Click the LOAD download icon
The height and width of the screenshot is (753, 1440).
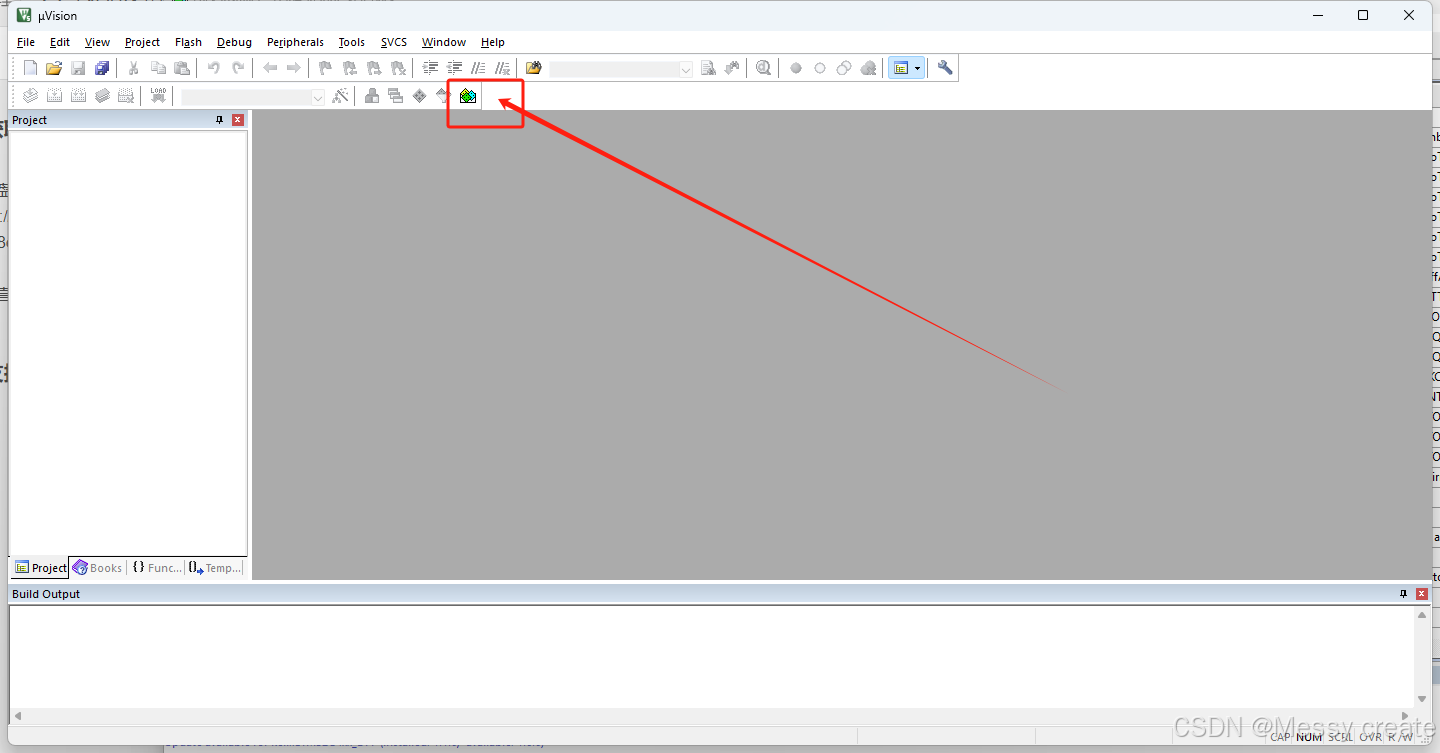point(158,96)
